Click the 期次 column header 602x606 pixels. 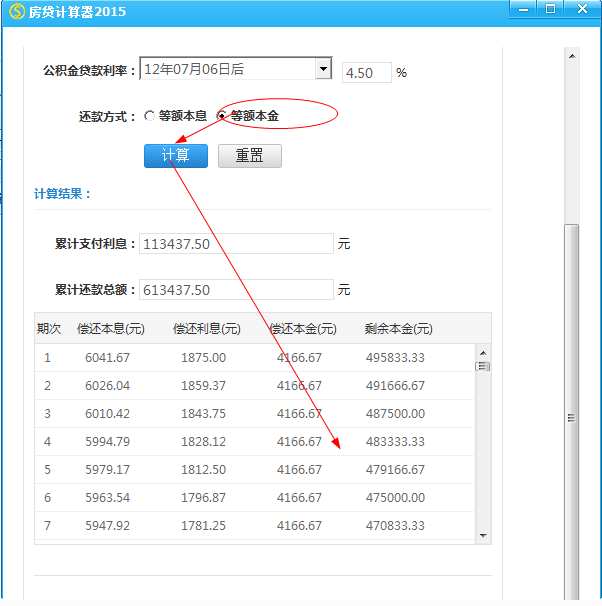(x=49, y=329)
